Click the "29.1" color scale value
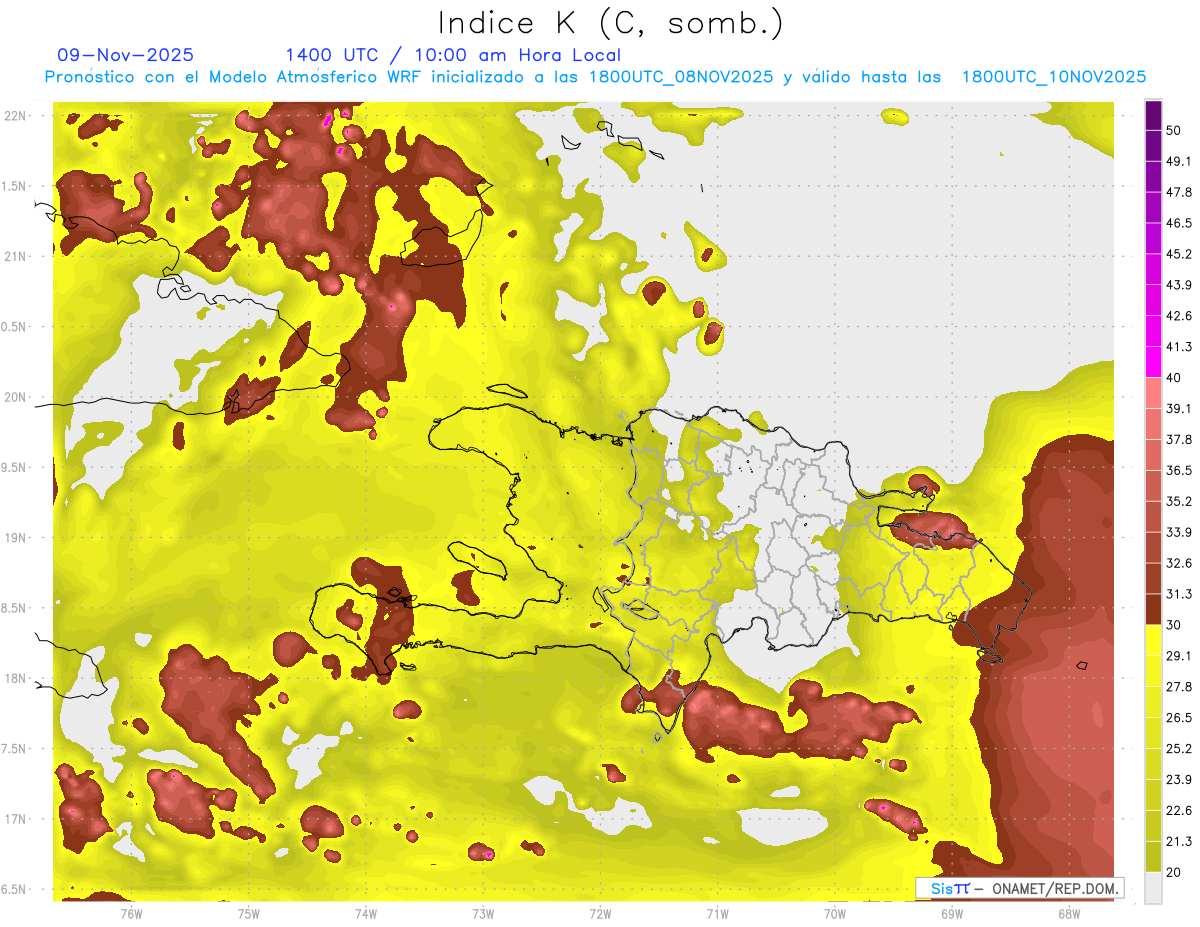1200x927 pixels. (x=1179, y=656)
